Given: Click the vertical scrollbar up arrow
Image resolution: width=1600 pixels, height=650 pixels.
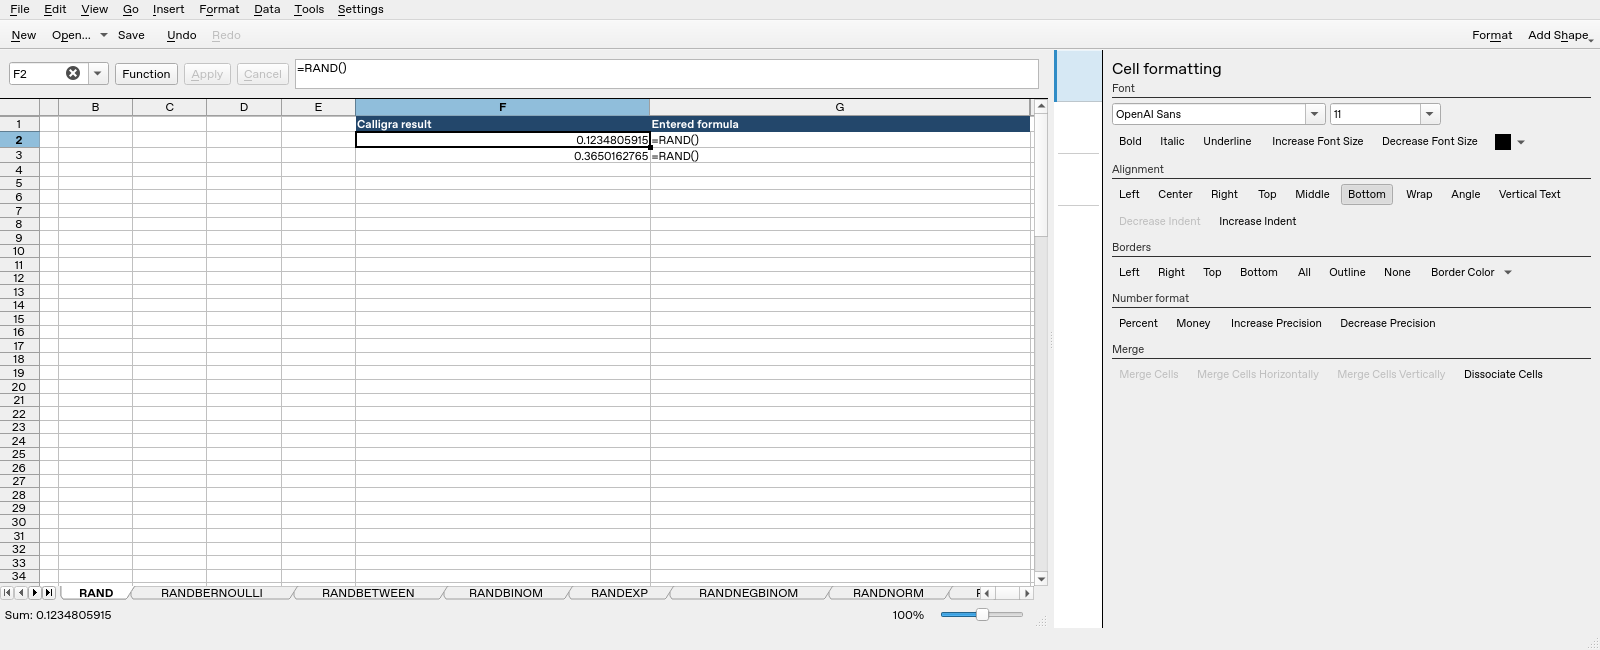Looking at the screenshot, I should (1041, 106).
